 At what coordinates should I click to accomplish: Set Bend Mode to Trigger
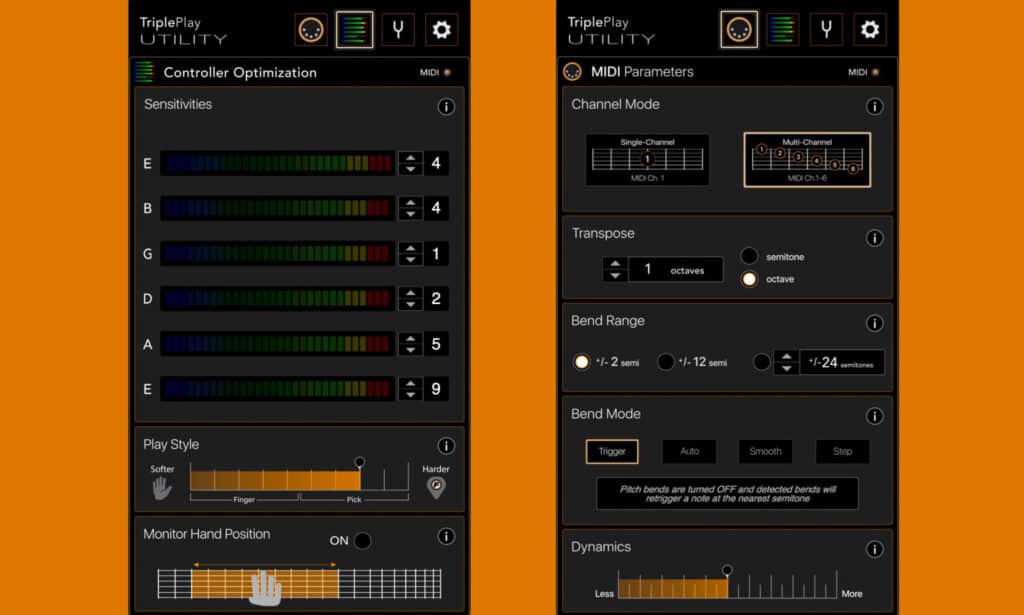(612, 451)
